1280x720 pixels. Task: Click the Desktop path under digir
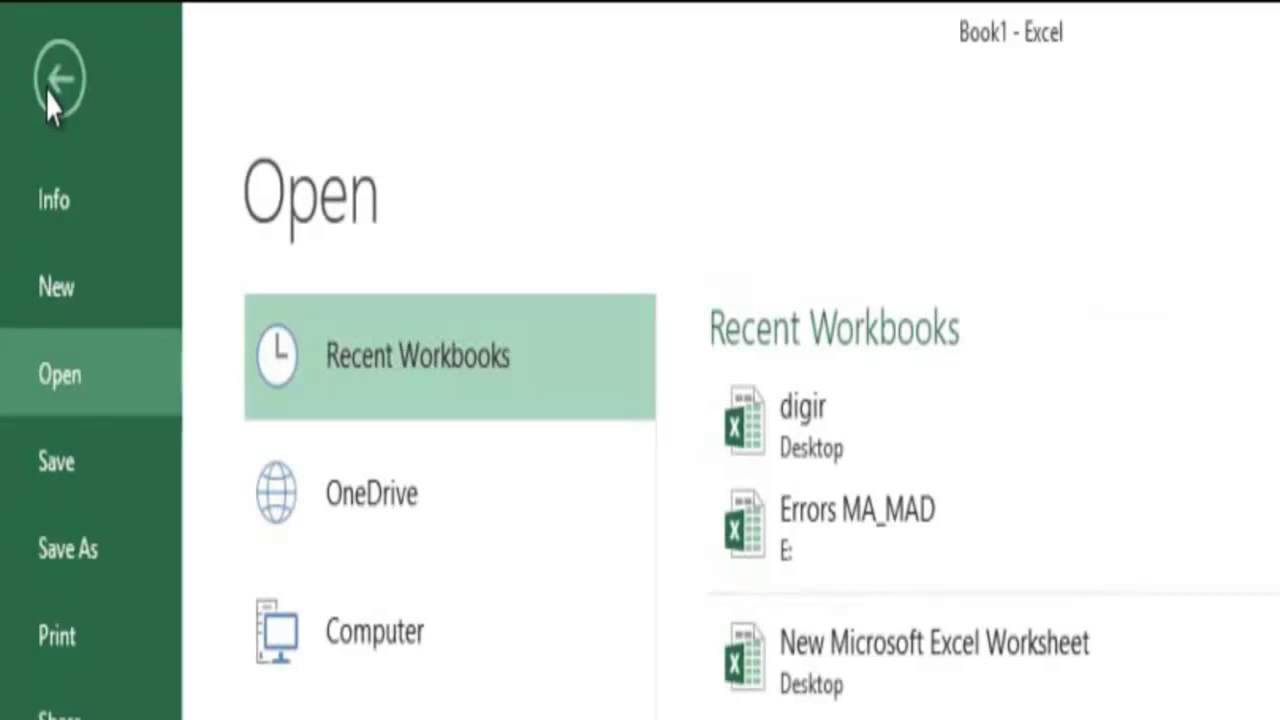pos(811,448)
